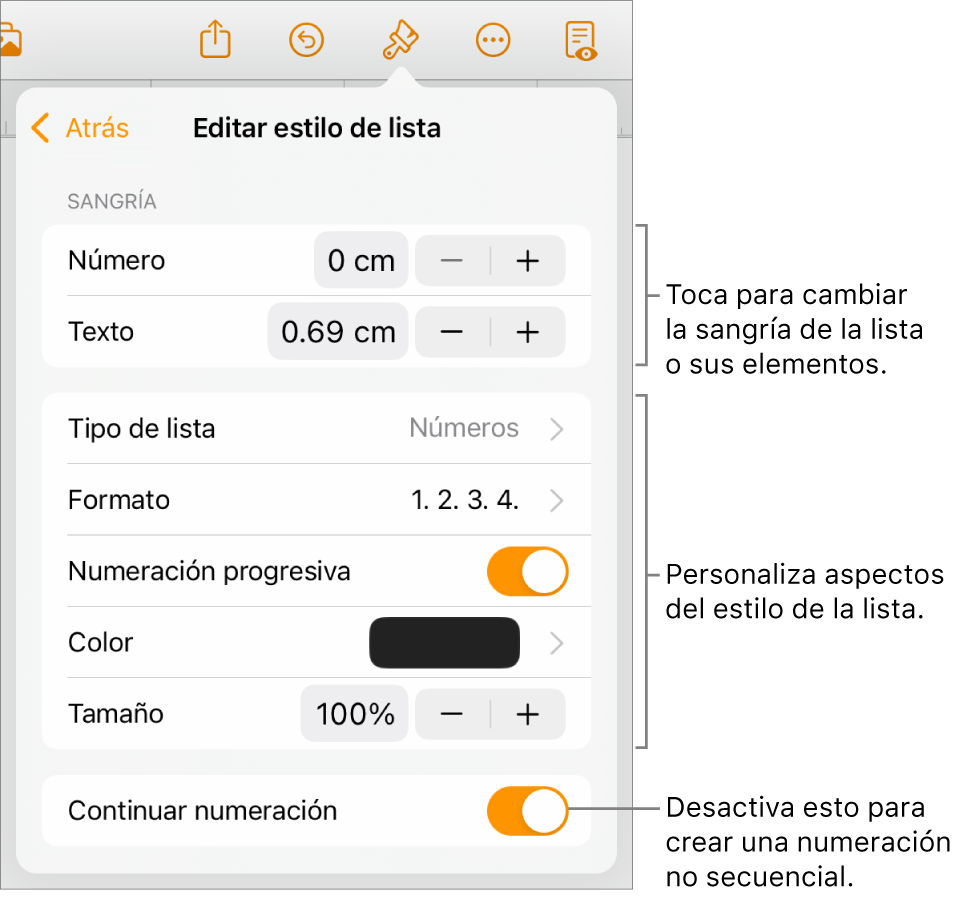Increase the Número indent

pos(528,261)
